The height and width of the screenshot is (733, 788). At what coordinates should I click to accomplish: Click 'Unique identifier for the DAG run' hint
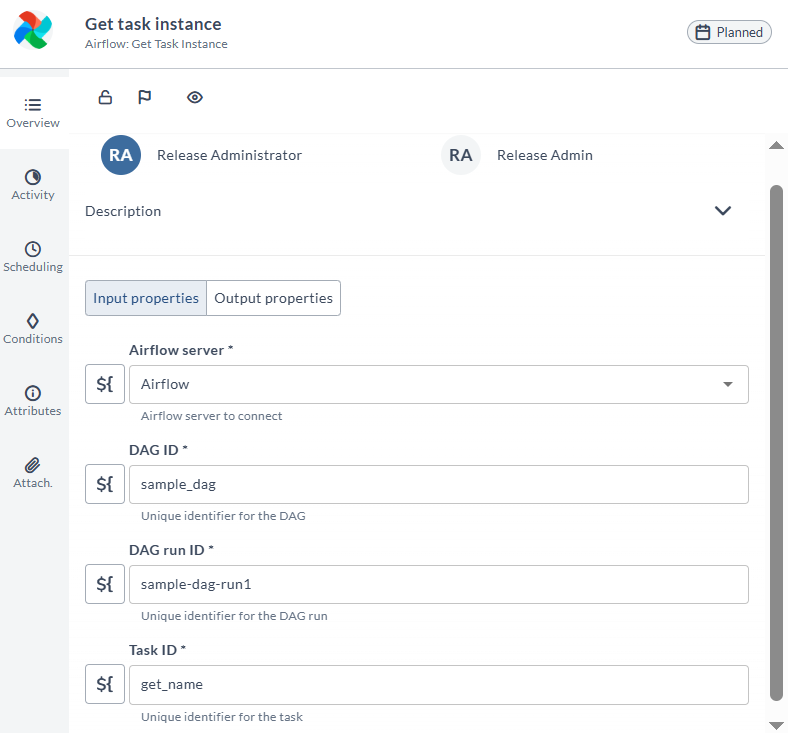(x=234, y=616)
